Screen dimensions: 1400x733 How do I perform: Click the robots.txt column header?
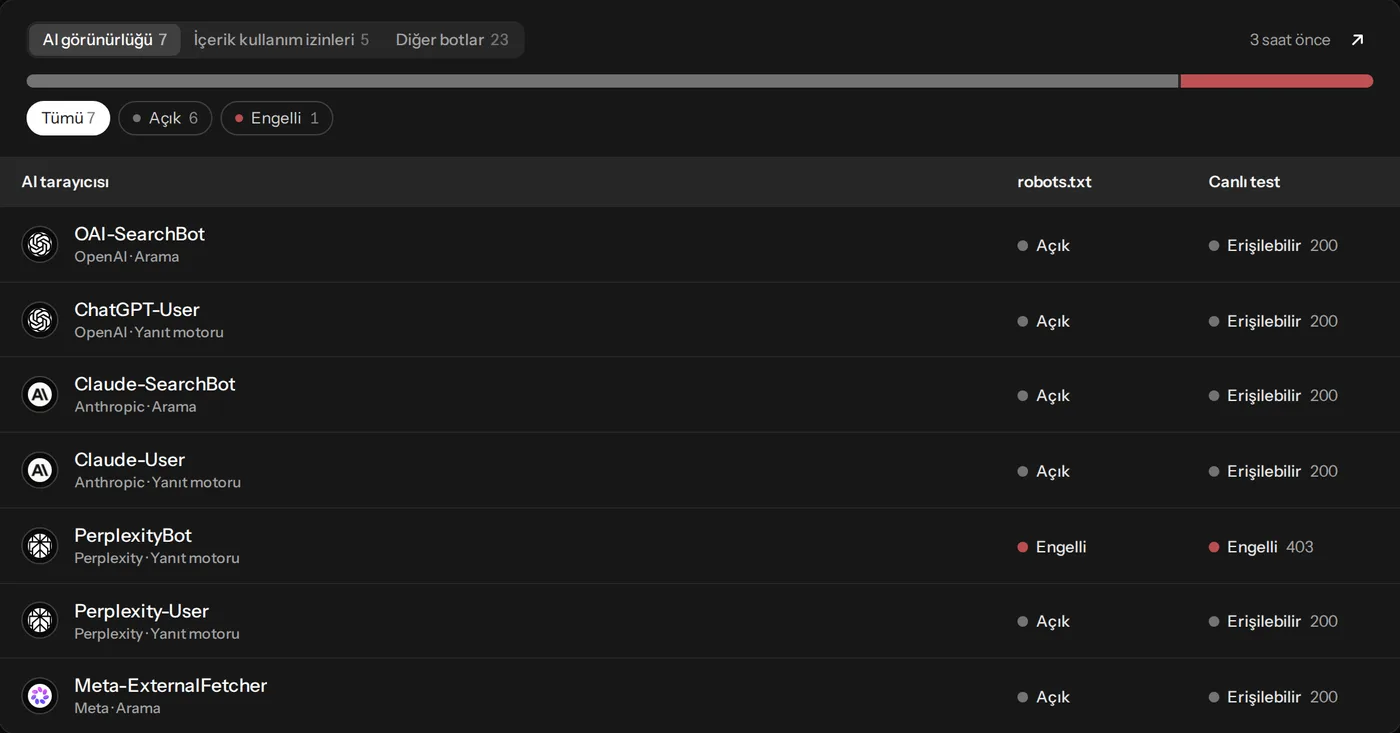(x=1054, y=182)
